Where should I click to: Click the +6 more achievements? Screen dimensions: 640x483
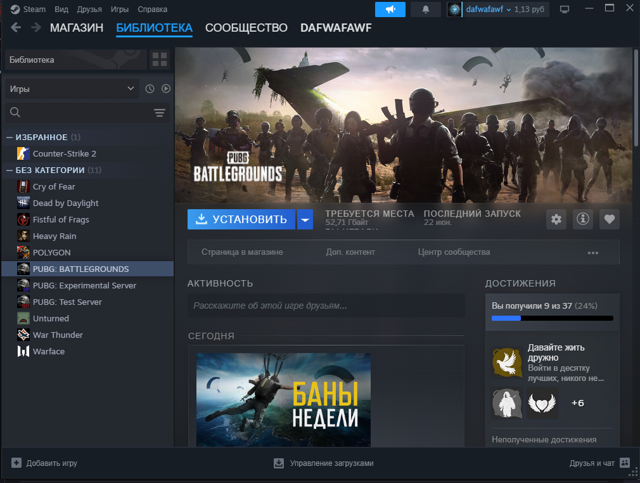click(578, 403)
